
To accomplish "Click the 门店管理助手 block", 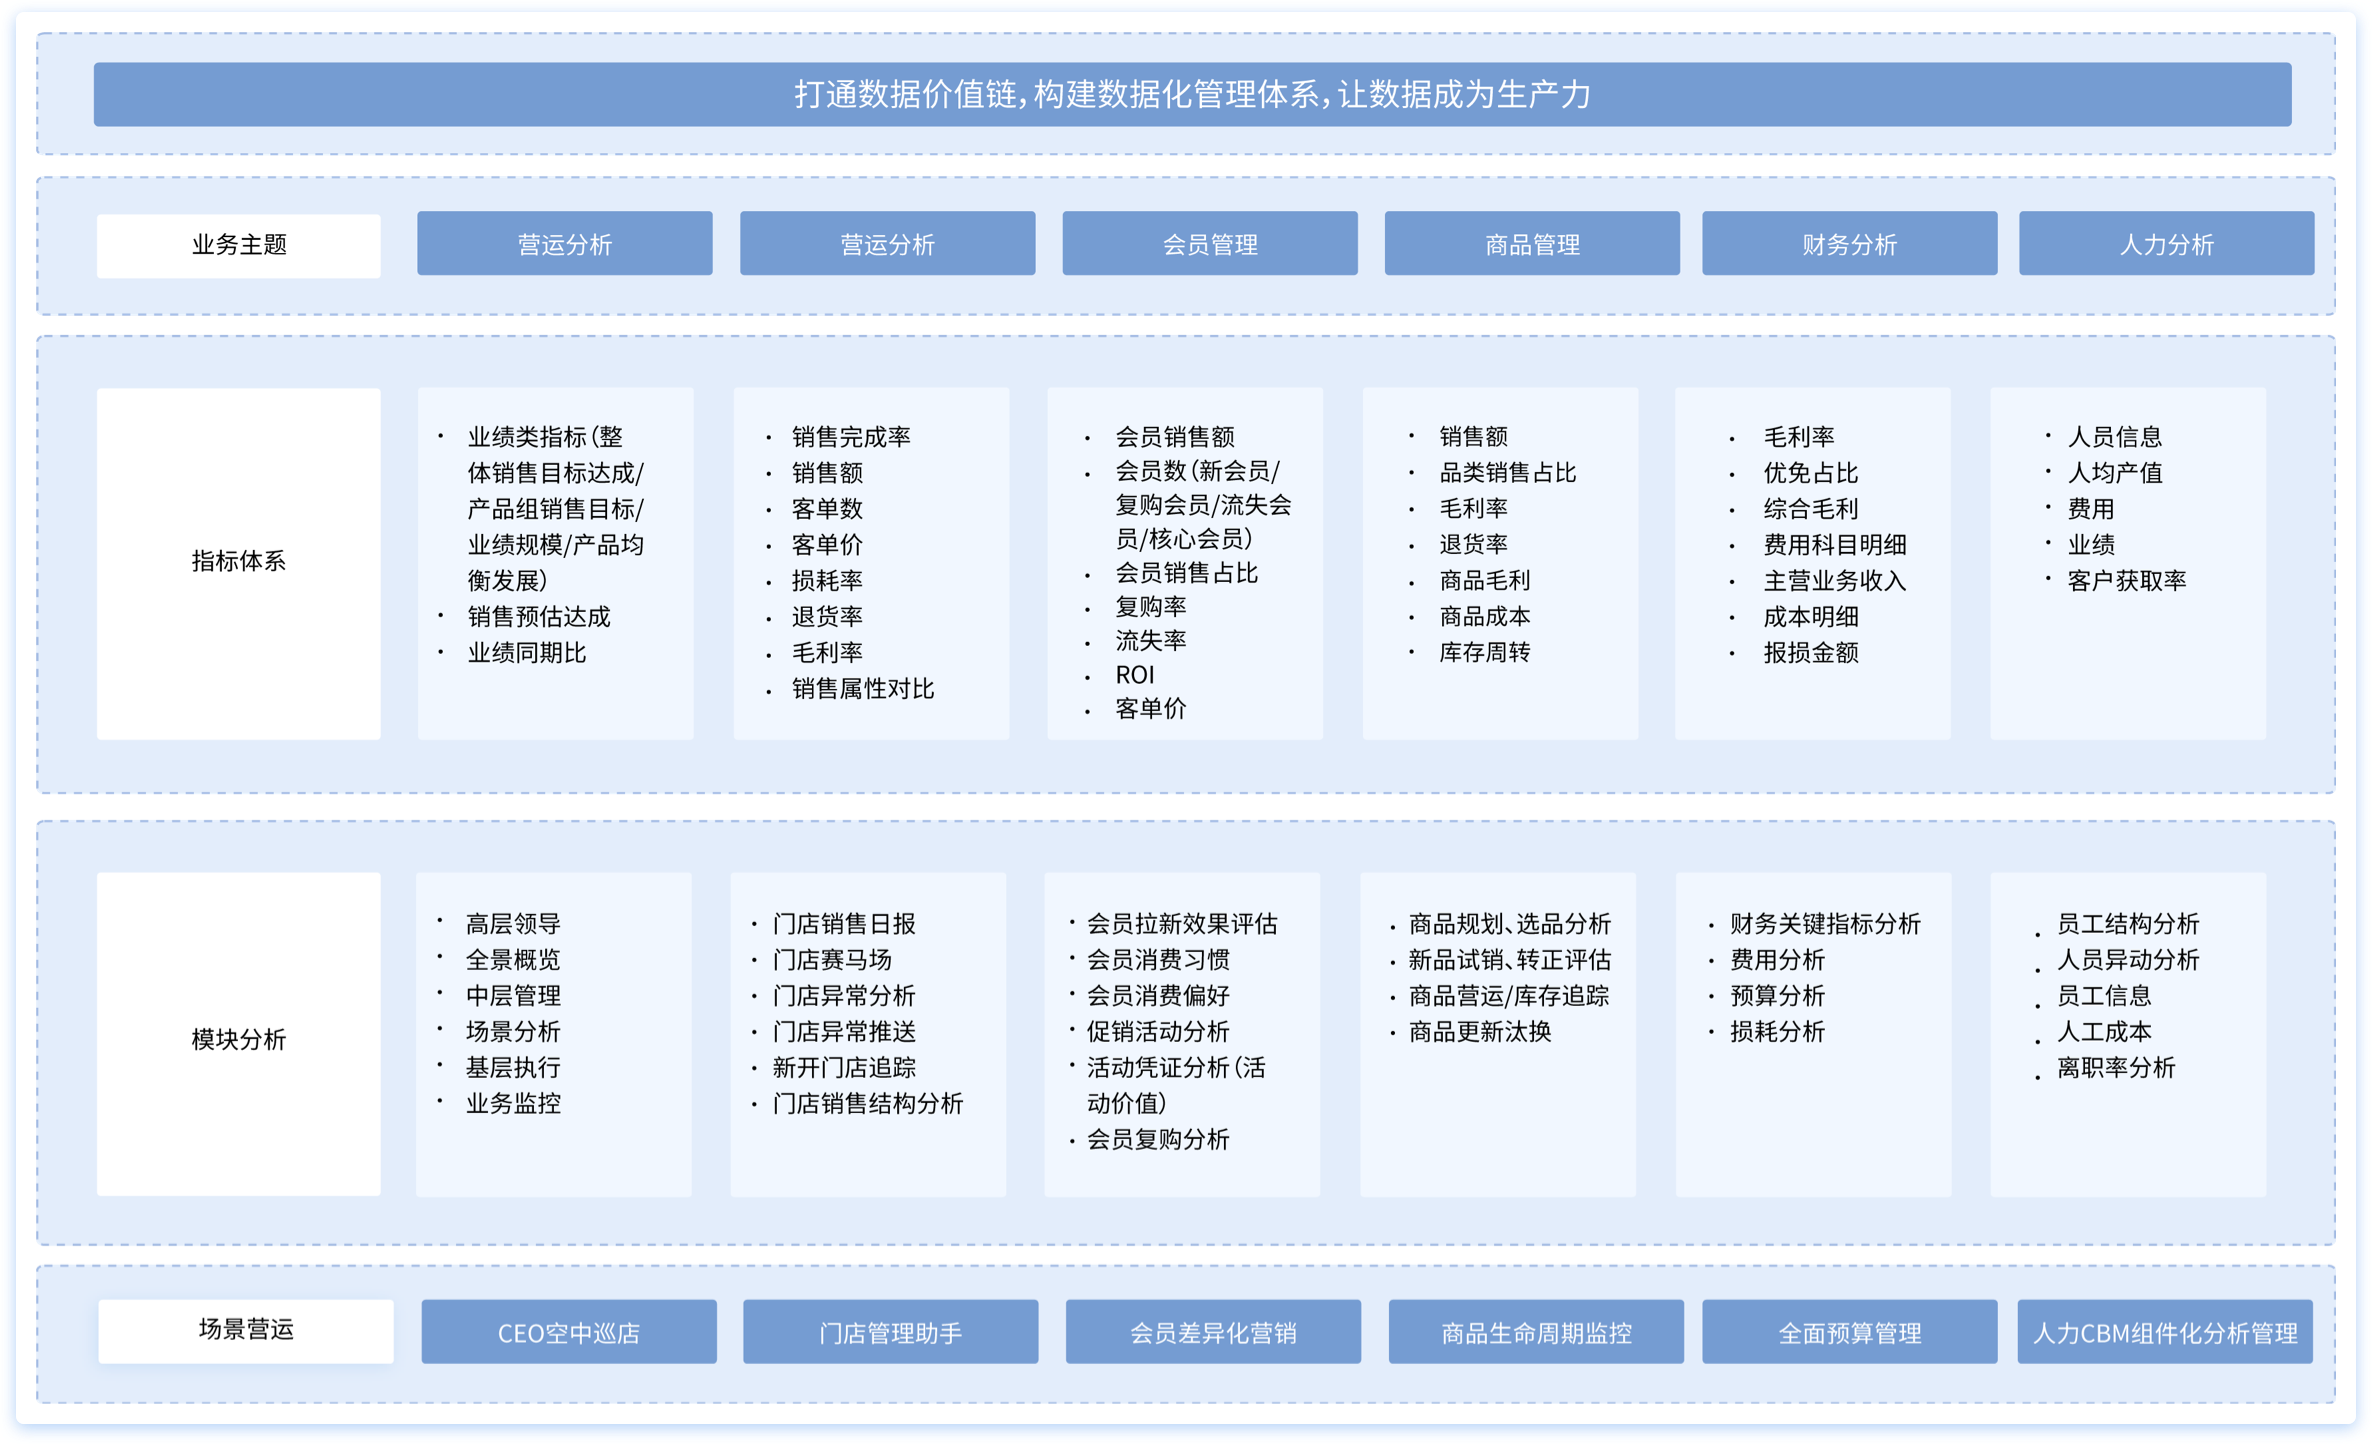I will [x=890, y=1332].
